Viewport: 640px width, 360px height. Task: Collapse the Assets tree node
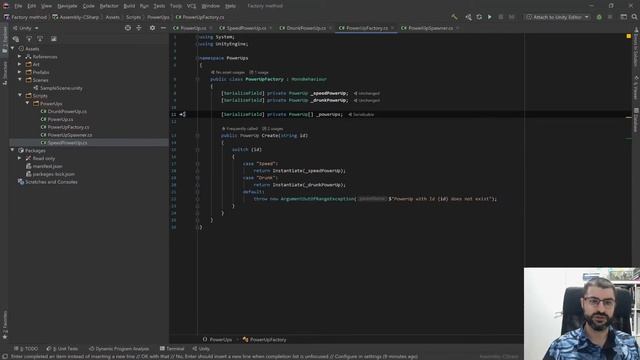pyautogui.click(x=13, y=49)
